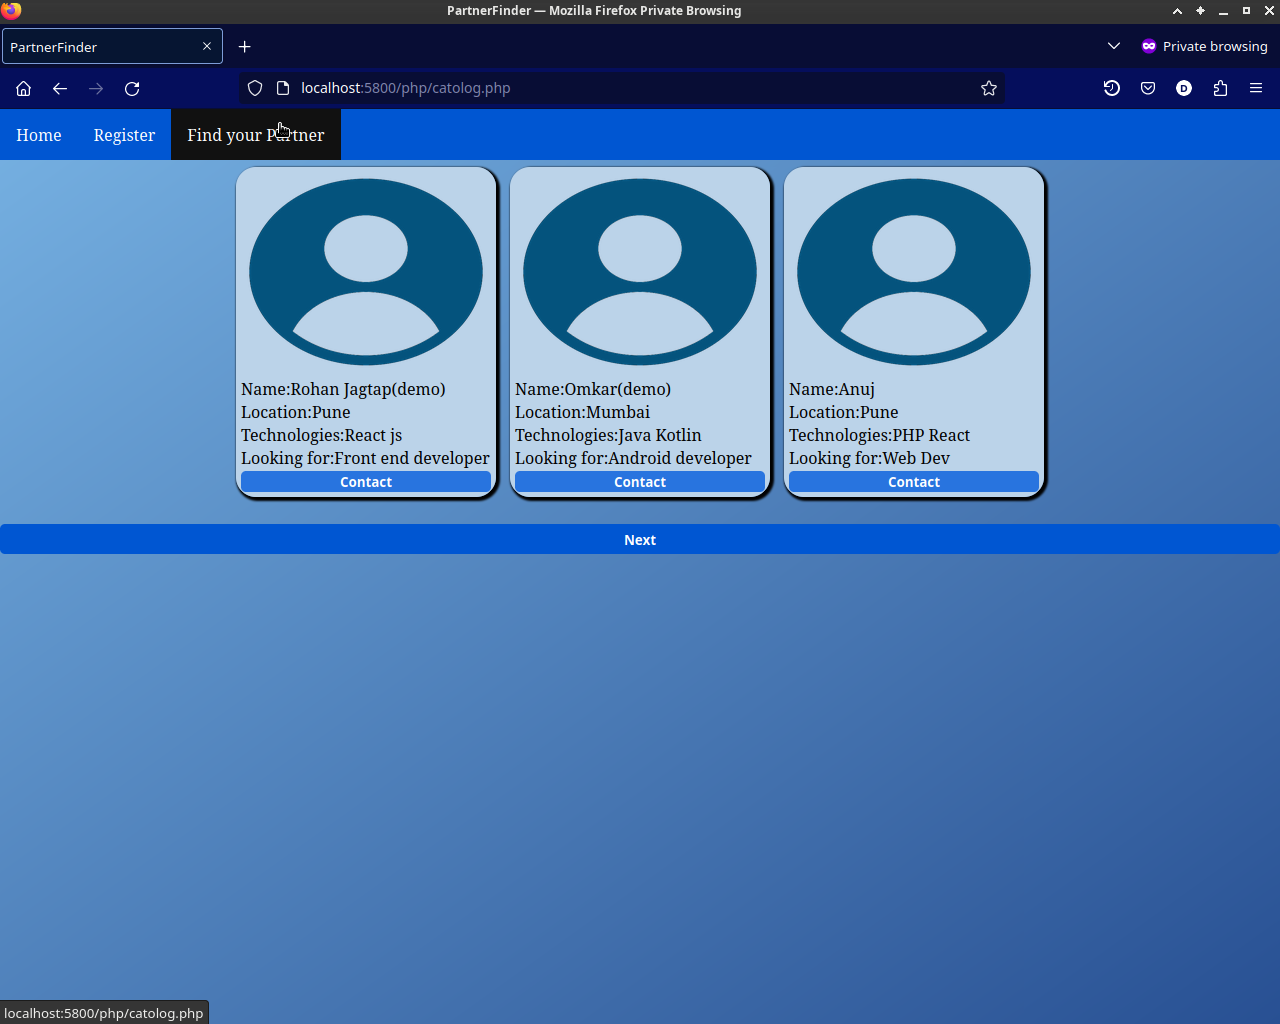Reload the current page
Screen dimensions: 1280x1024
tap(132, 88)
